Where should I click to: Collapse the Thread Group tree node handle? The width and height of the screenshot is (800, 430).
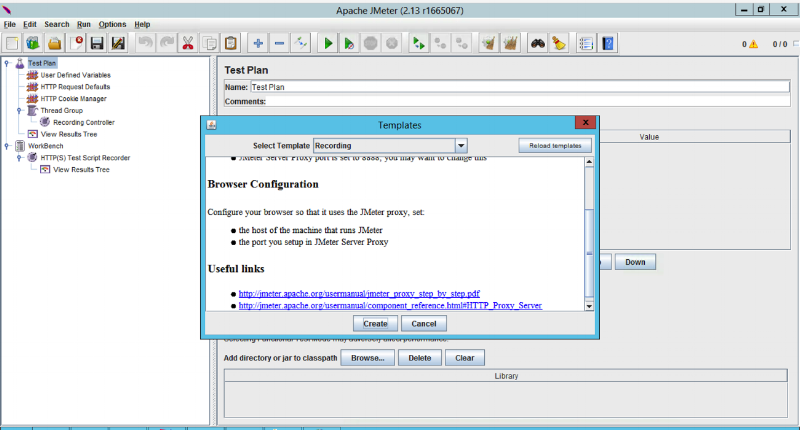19,110
